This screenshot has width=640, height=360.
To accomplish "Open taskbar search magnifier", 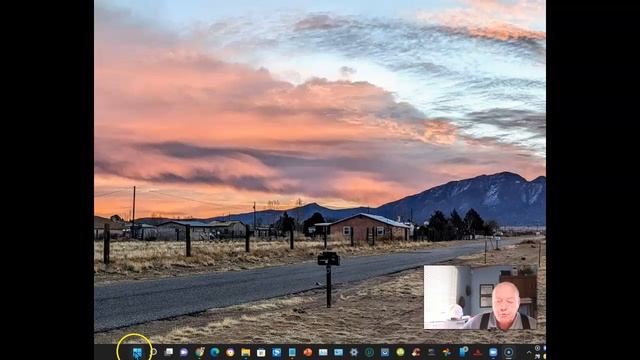I will 153,352.
